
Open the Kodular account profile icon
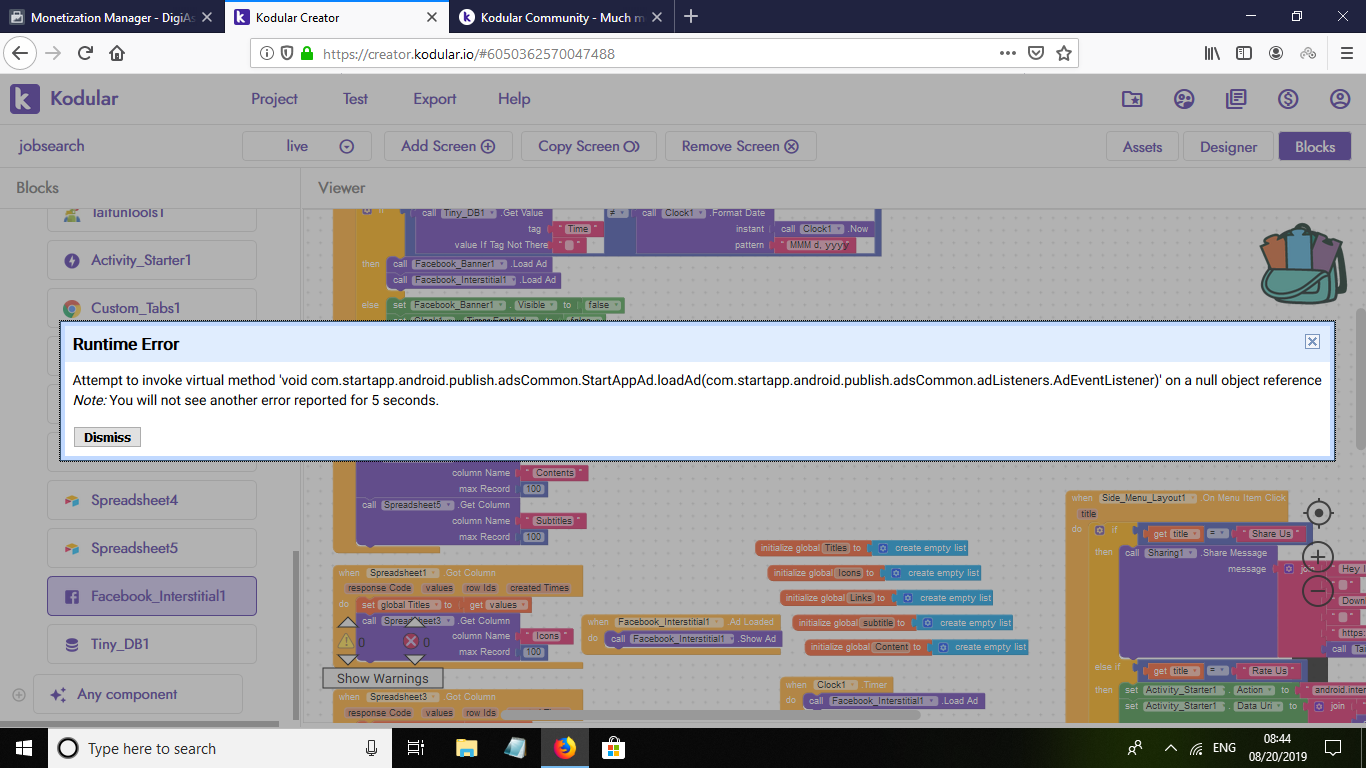pyautogui.click(x=1340, y=99)
